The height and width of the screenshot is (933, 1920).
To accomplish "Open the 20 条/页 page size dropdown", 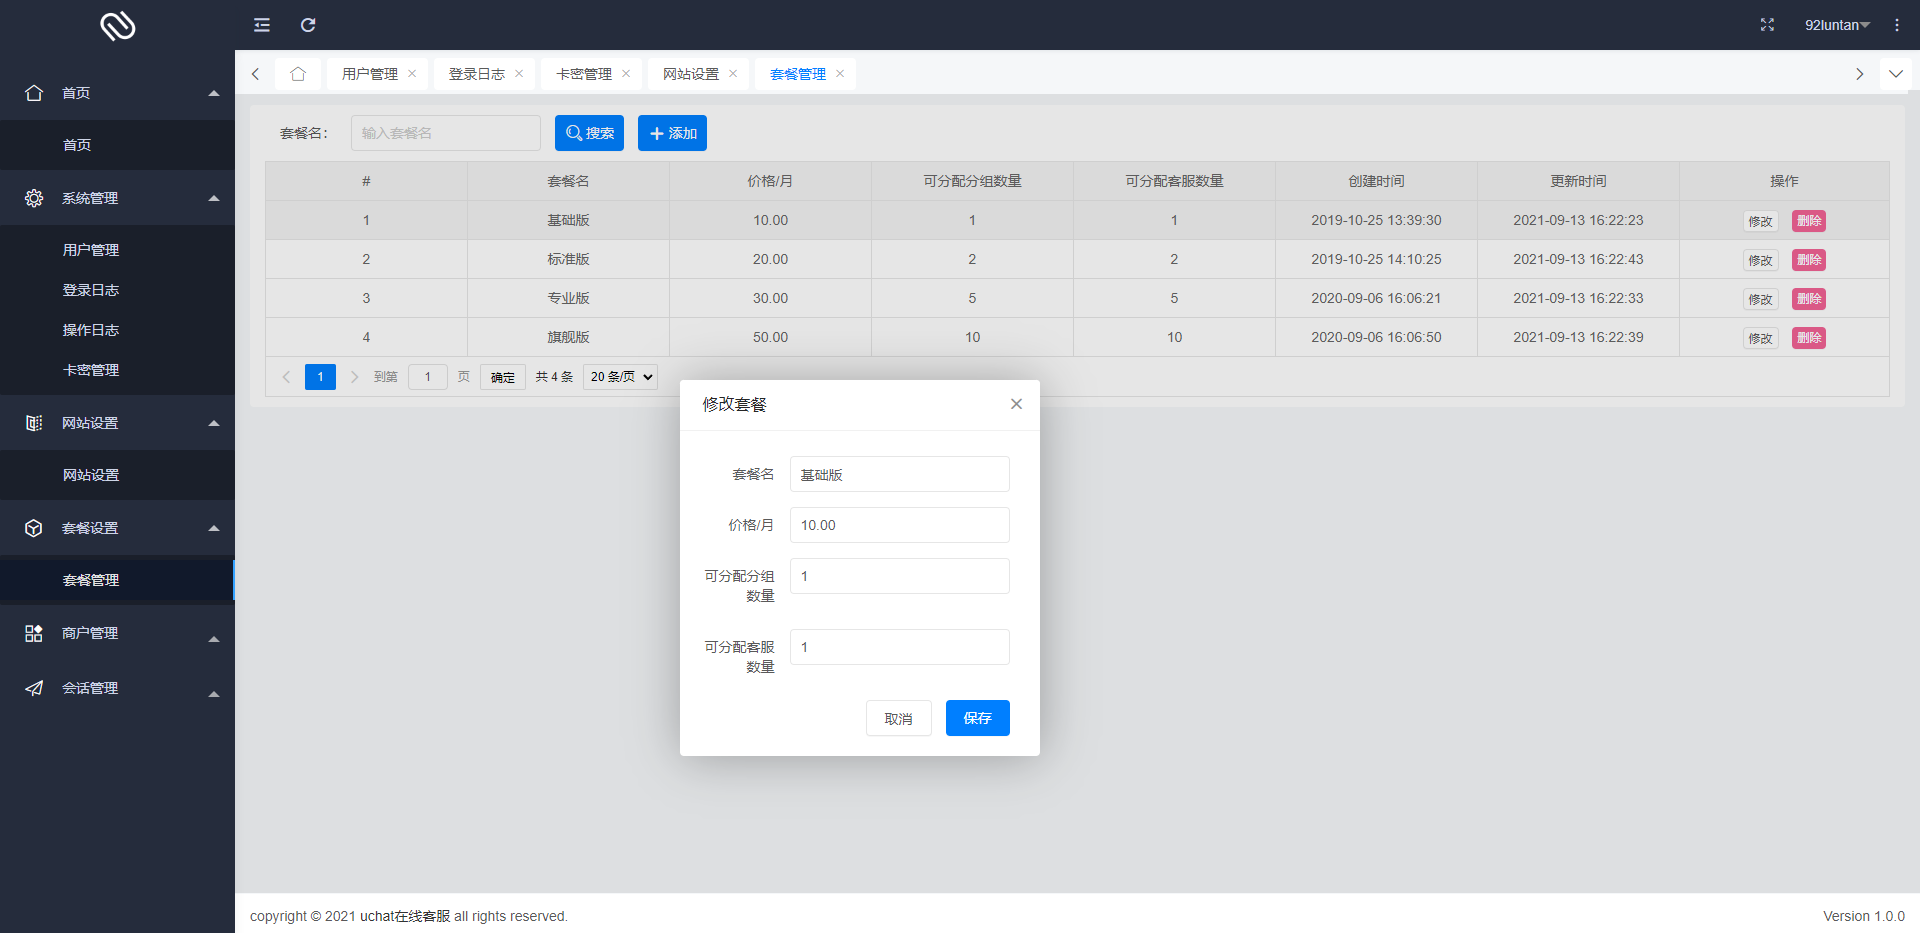I will 620,377.
